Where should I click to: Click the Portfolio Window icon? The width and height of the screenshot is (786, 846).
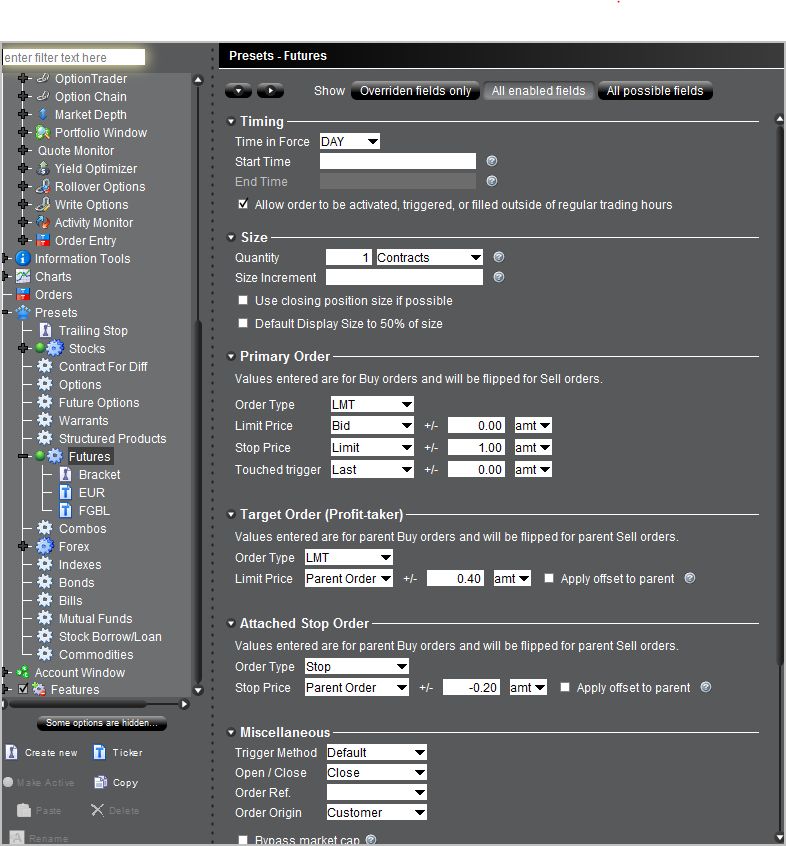click(43, 132)
